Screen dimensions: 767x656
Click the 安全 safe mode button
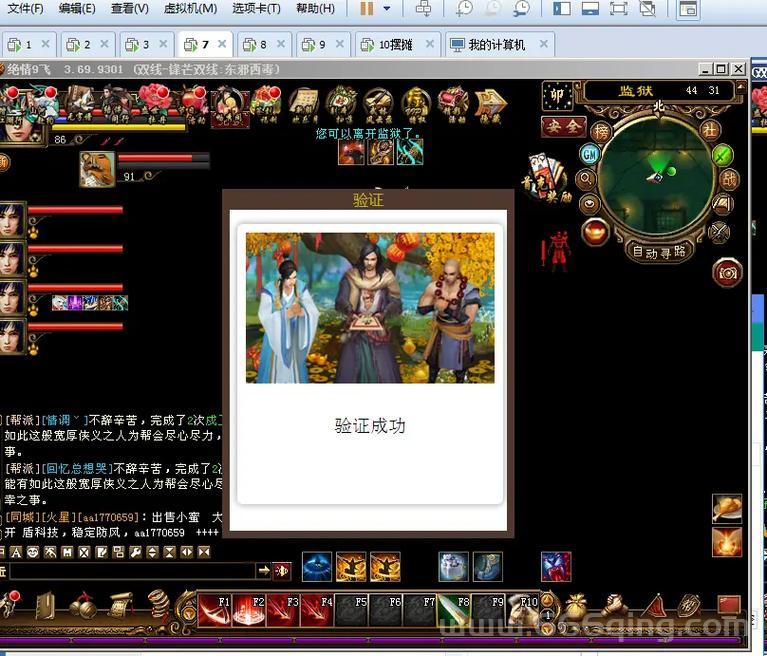point(564,126)
